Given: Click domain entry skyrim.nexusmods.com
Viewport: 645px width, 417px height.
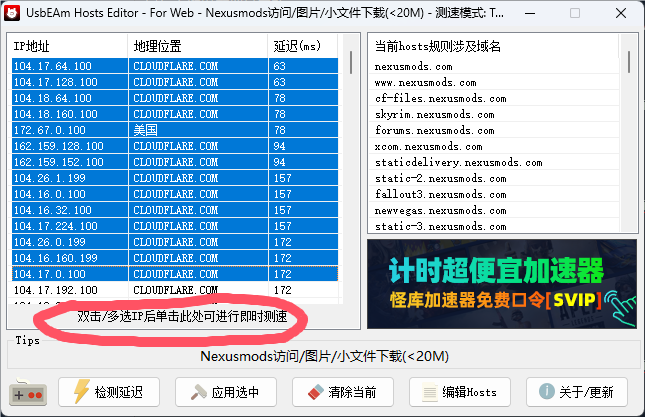Looking at the screenshot, I should (494, 115).
